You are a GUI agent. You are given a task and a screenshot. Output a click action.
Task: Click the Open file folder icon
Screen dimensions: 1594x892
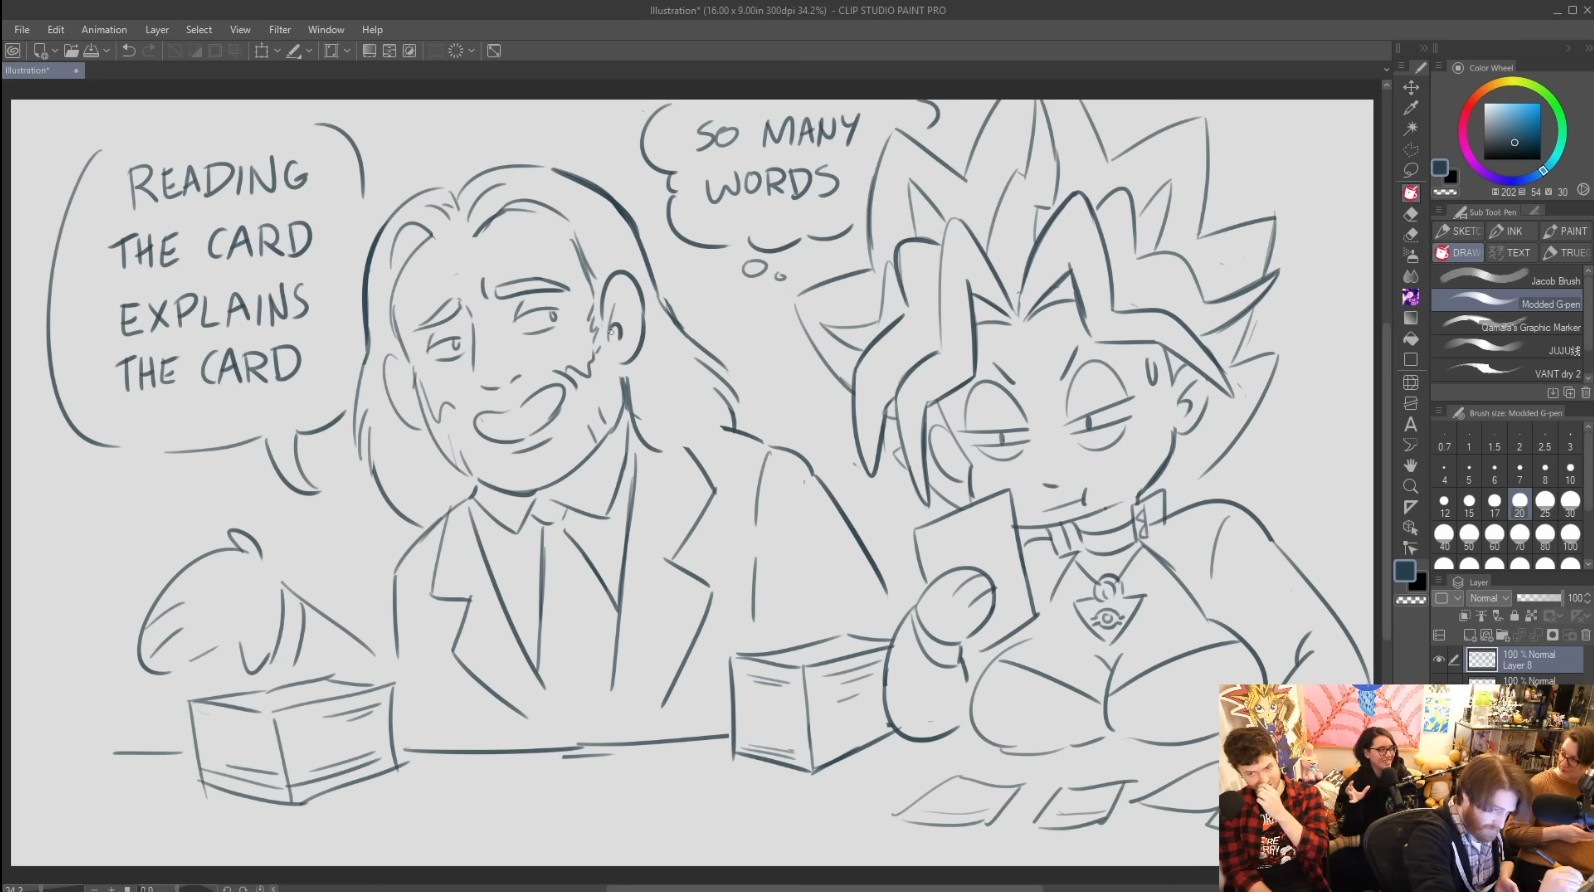tap(71, 50)
